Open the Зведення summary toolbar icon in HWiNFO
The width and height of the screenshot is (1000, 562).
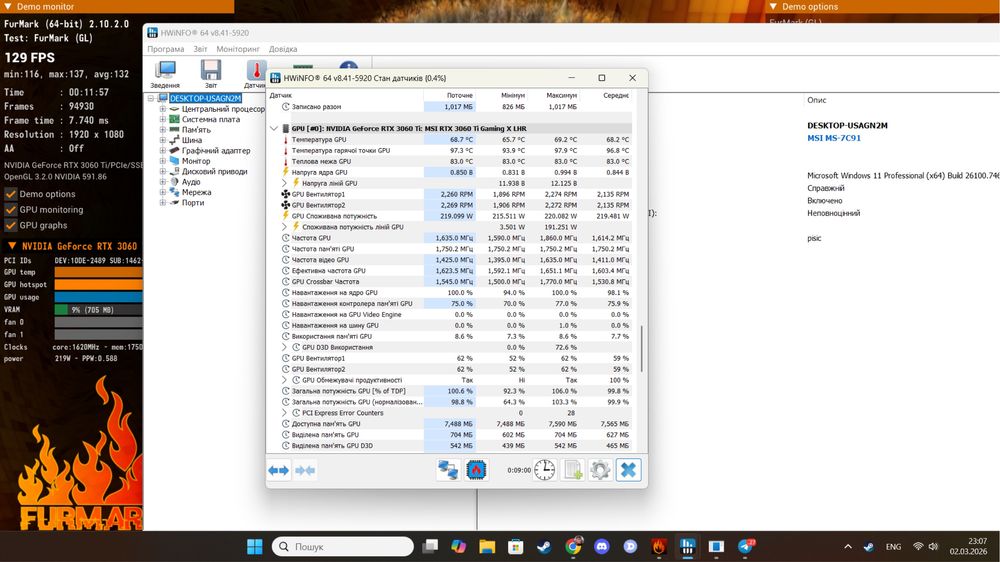165,73
